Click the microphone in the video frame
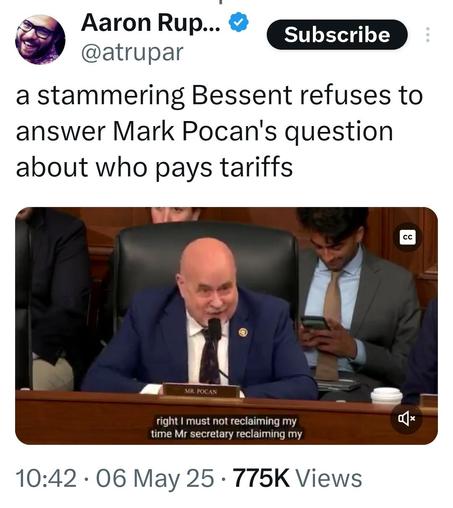Screen dimensions: 453x508 (215, 329)
